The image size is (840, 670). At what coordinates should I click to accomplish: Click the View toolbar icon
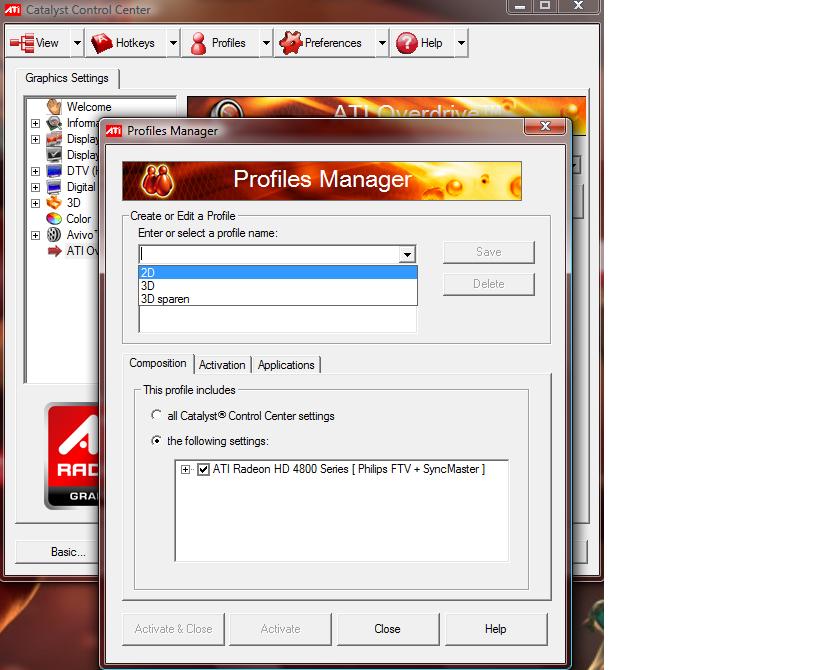[x=22, y=43]
